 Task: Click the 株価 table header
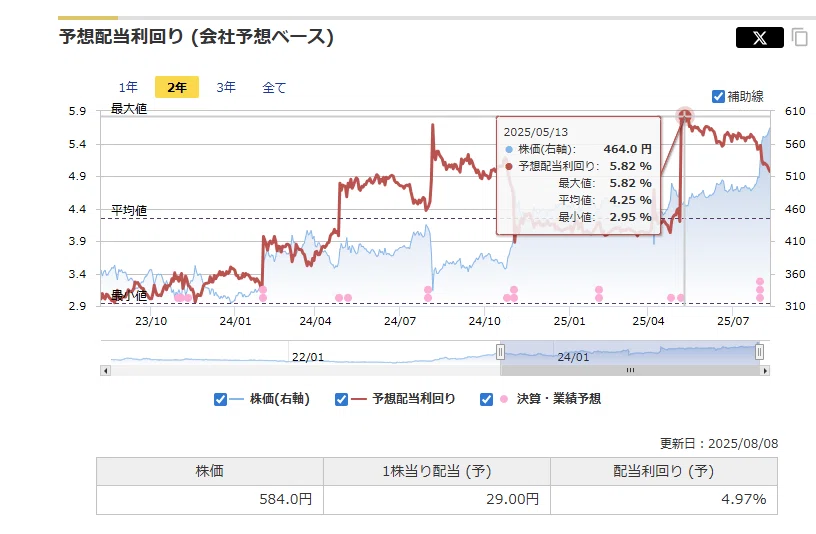pos(210,472)
